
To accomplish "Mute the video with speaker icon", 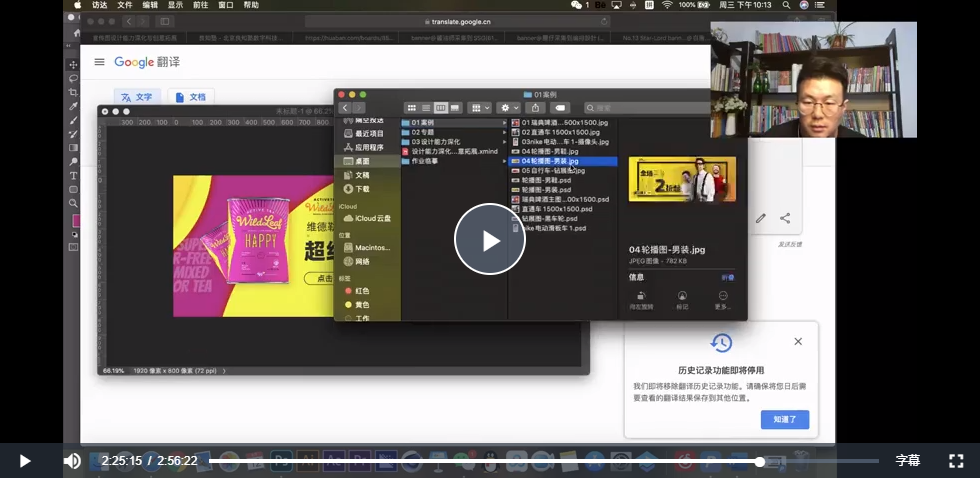I will (72, 461).
